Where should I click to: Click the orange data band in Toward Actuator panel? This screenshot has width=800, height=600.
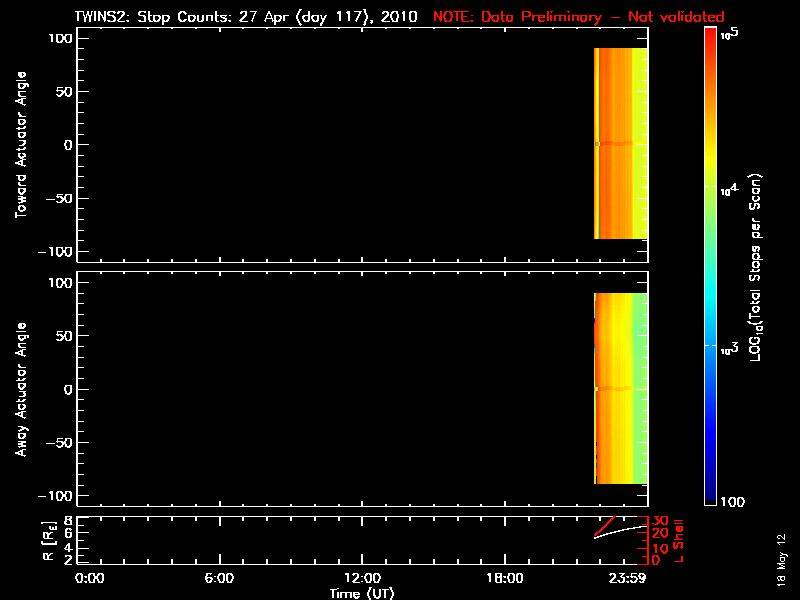click(x=621, y=143)
